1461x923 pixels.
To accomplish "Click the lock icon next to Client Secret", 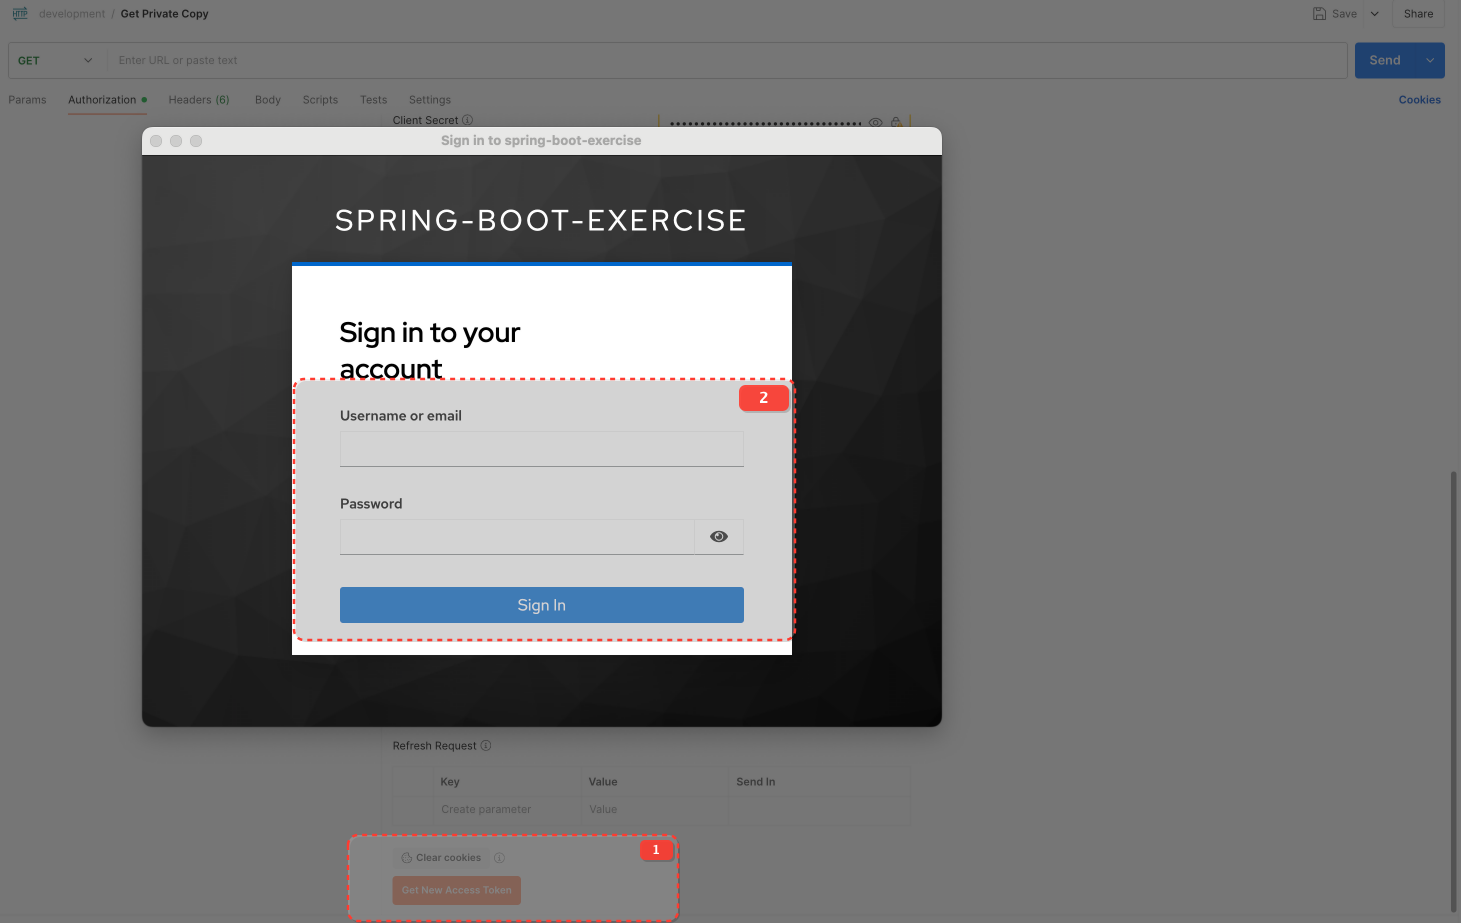I will (x=896, y=122).
